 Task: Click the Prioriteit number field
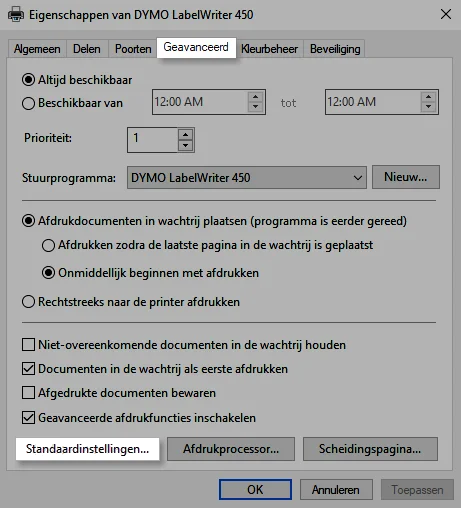point(153,140)
